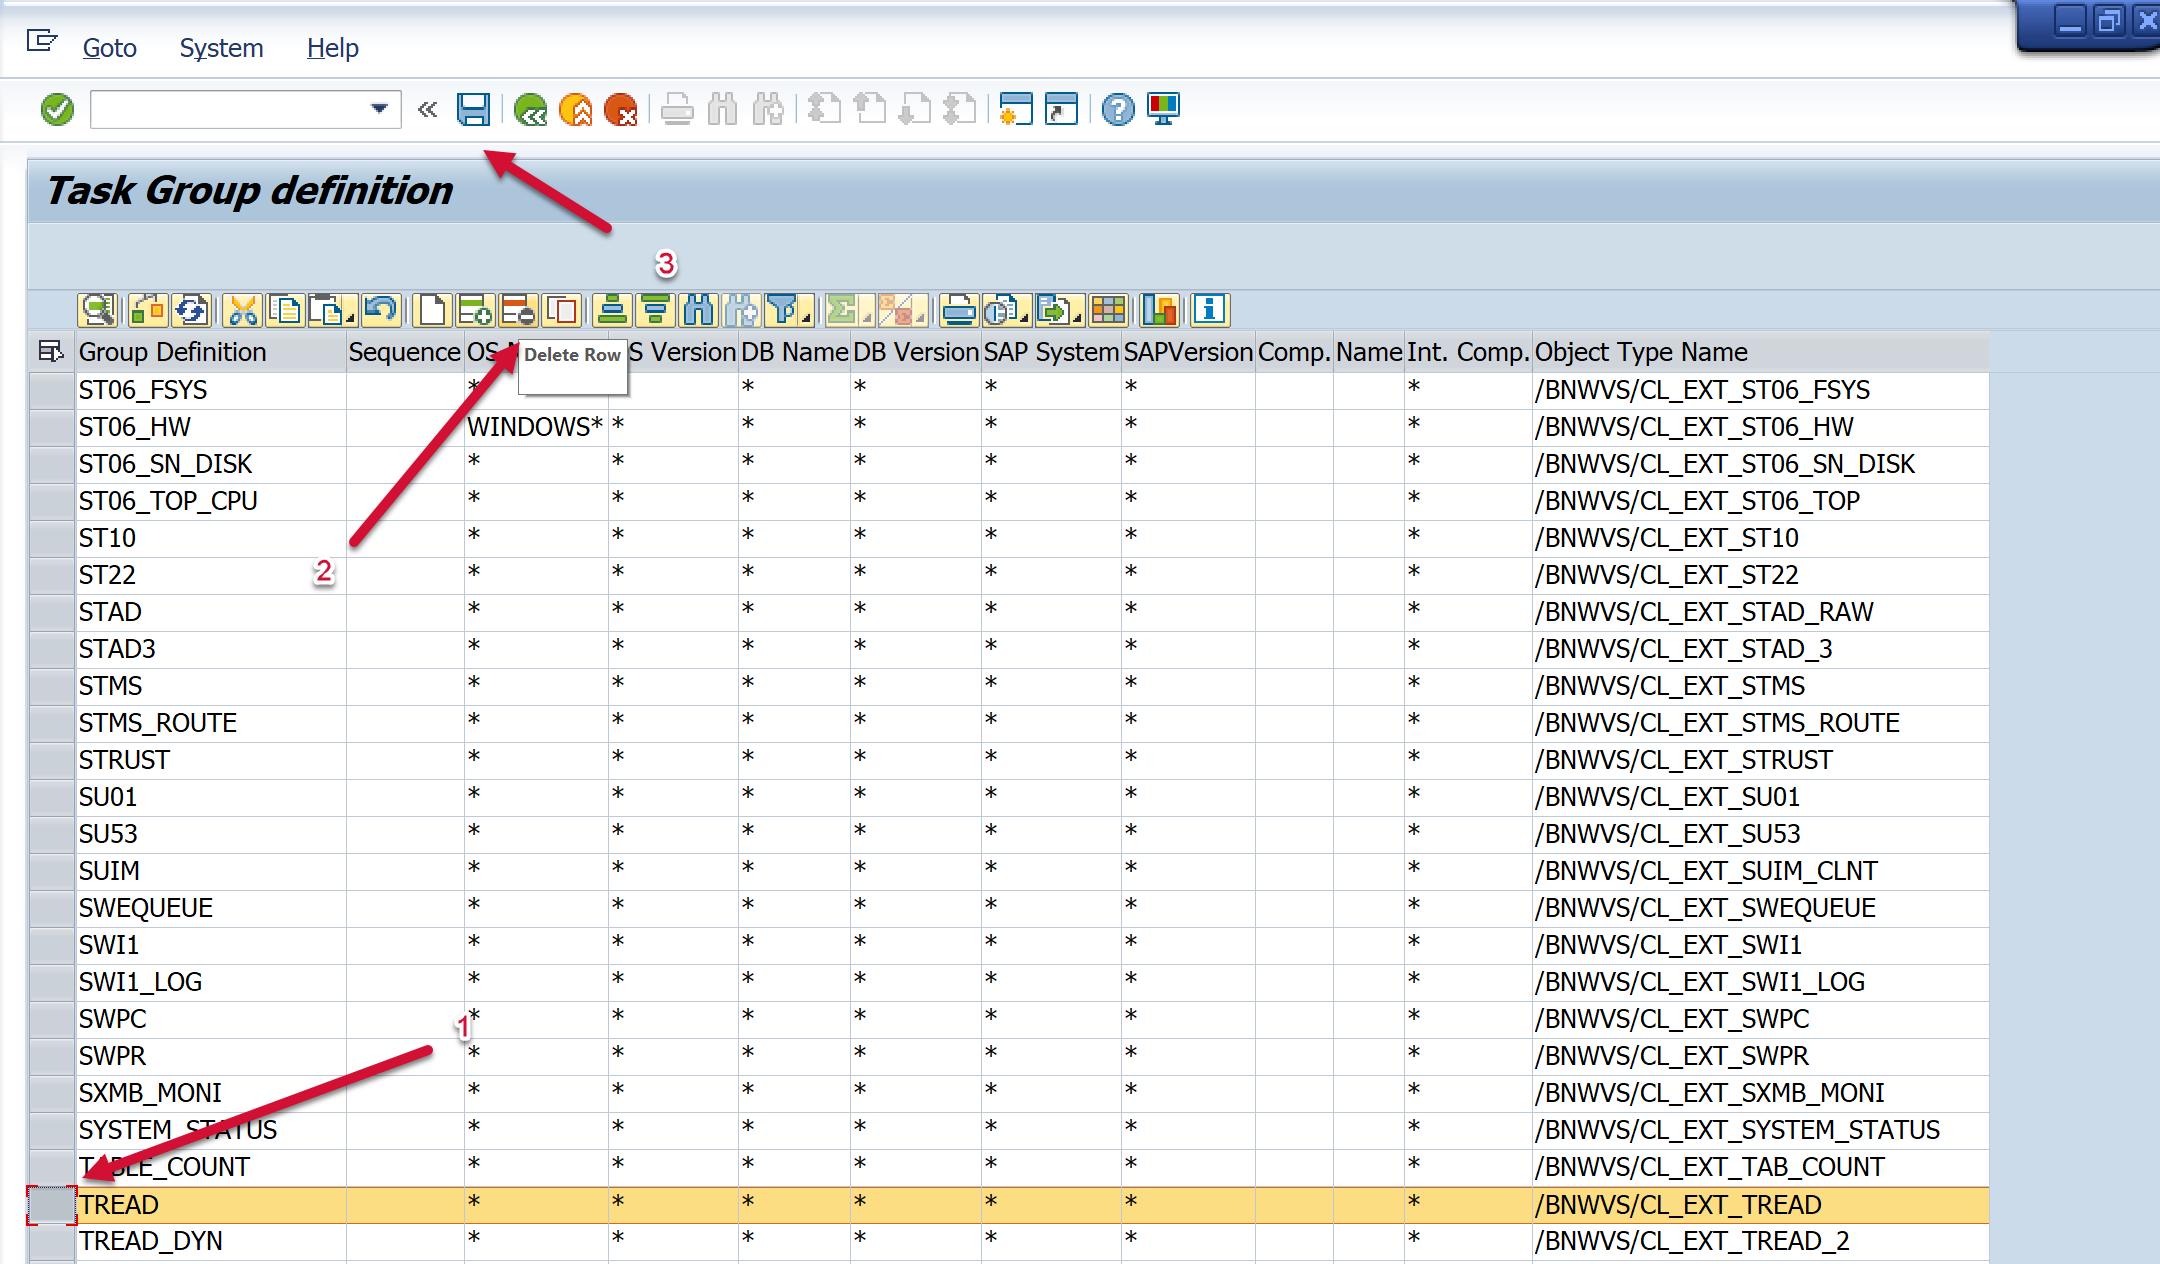
Task: Click the scissors Cut icon
Action: point(242,311)
